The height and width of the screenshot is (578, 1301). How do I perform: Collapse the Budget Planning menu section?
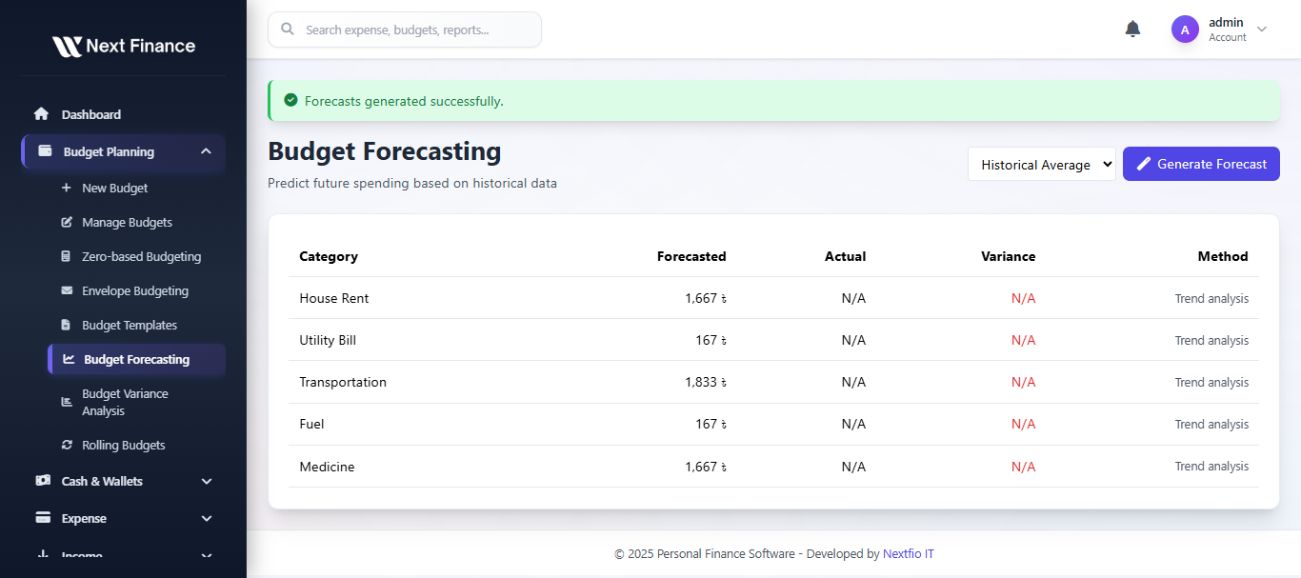coord(206,152)
